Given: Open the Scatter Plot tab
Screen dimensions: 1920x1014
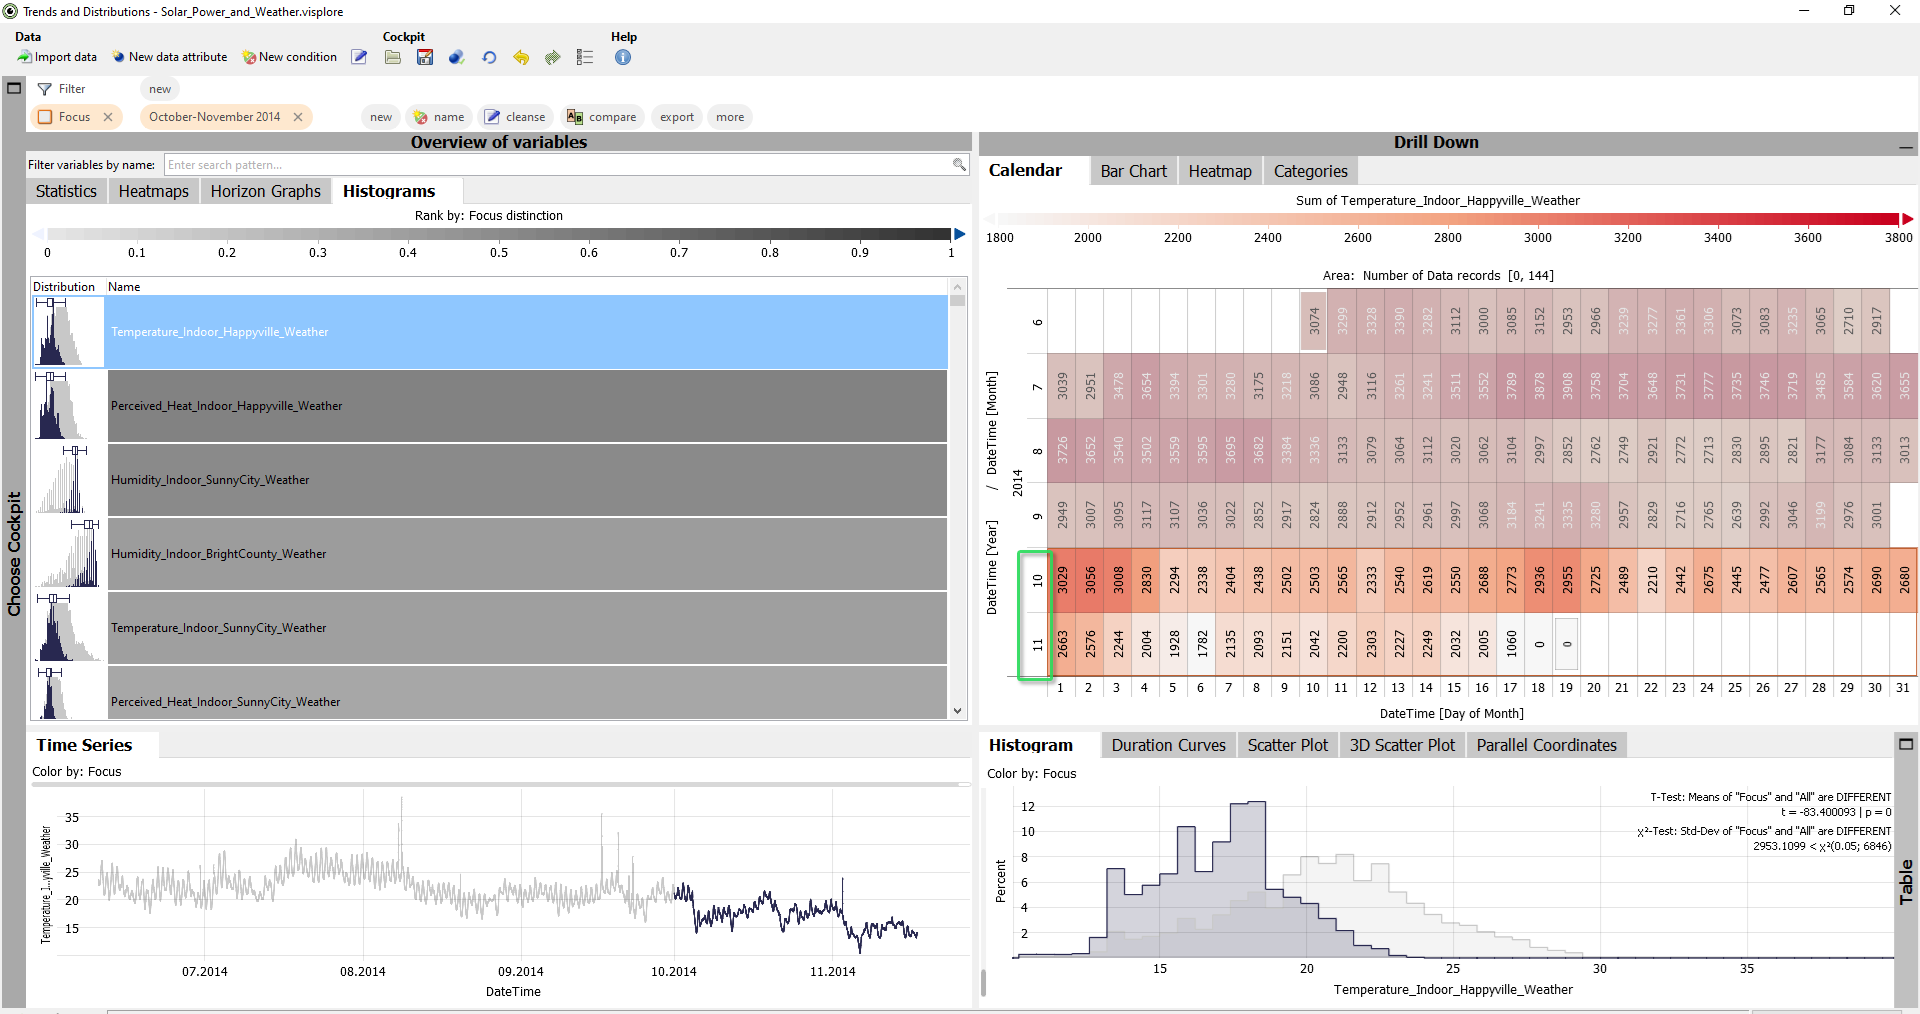Looking at the screenshot, I should tap(1287, 745).
